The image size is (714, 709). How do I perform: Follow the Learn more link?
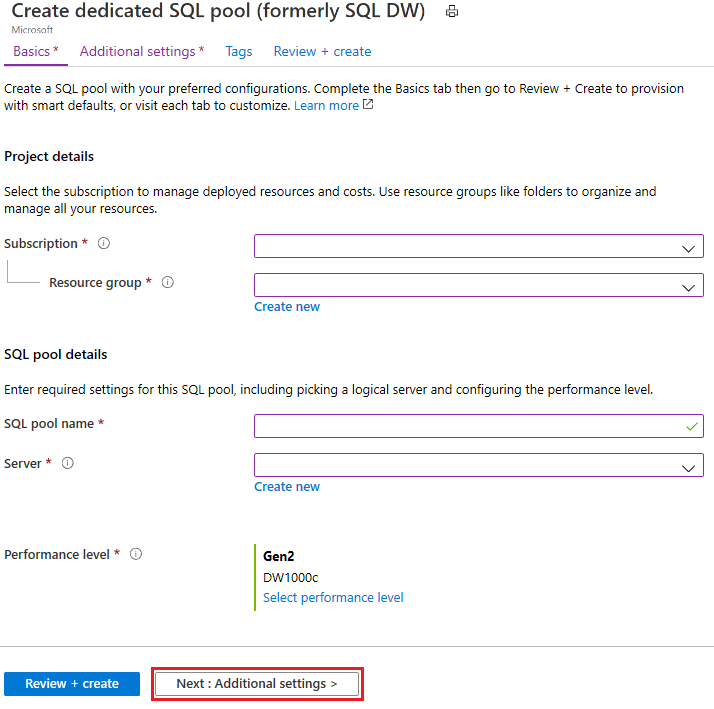[326, 106]
